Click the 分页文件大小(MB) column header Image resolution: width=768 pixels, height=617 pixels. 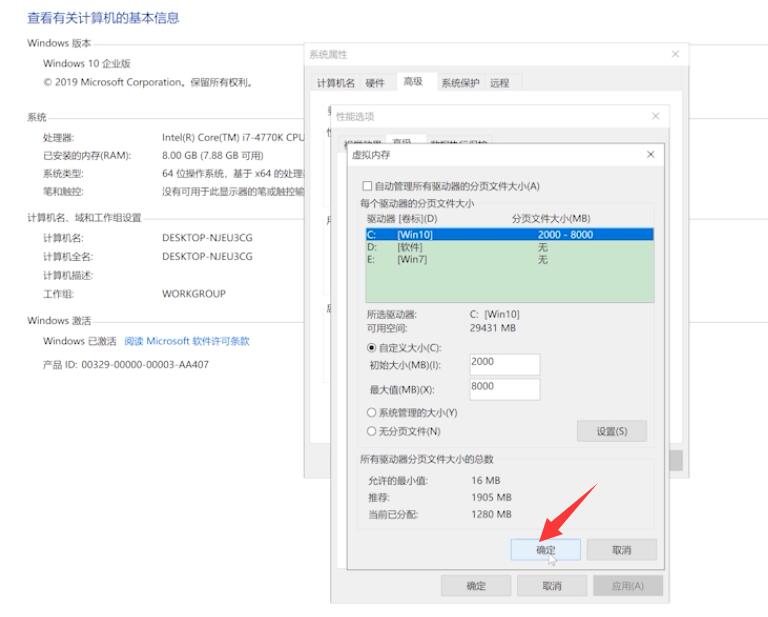[551, 218]
